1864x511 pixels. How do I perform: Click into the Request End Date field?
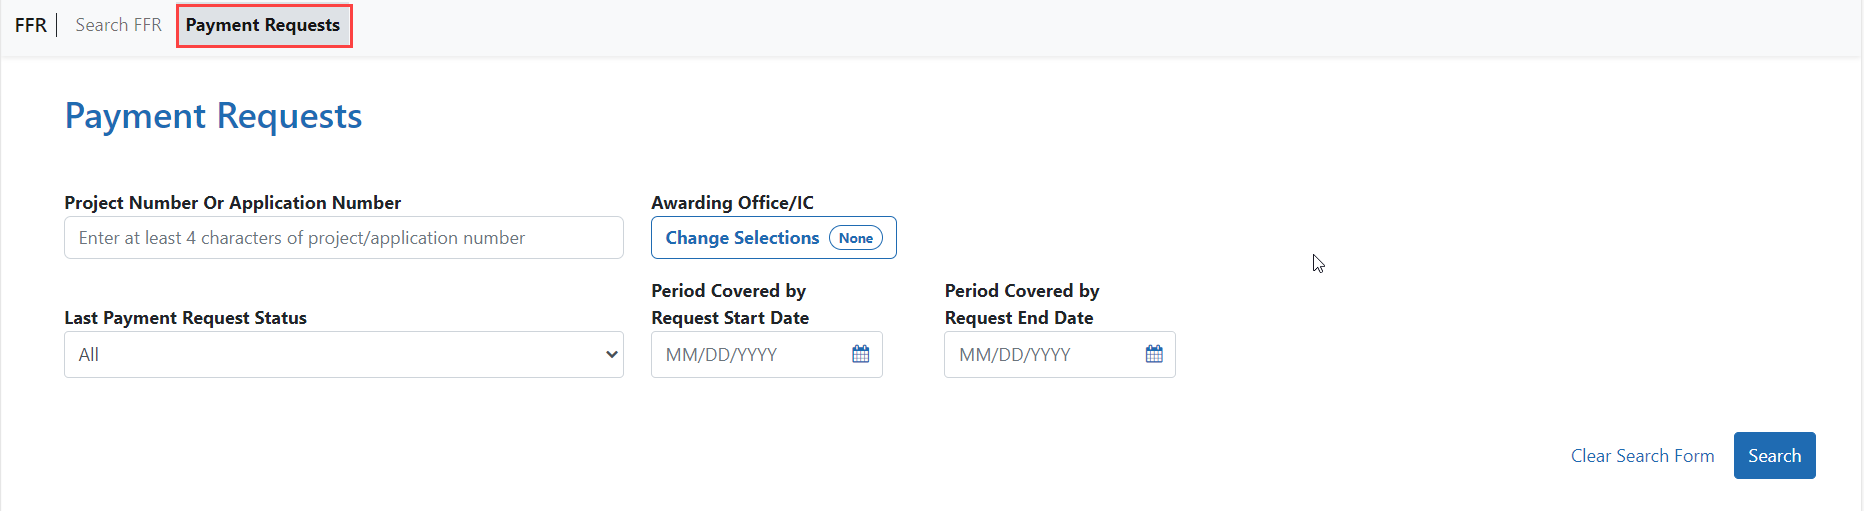1045,355
